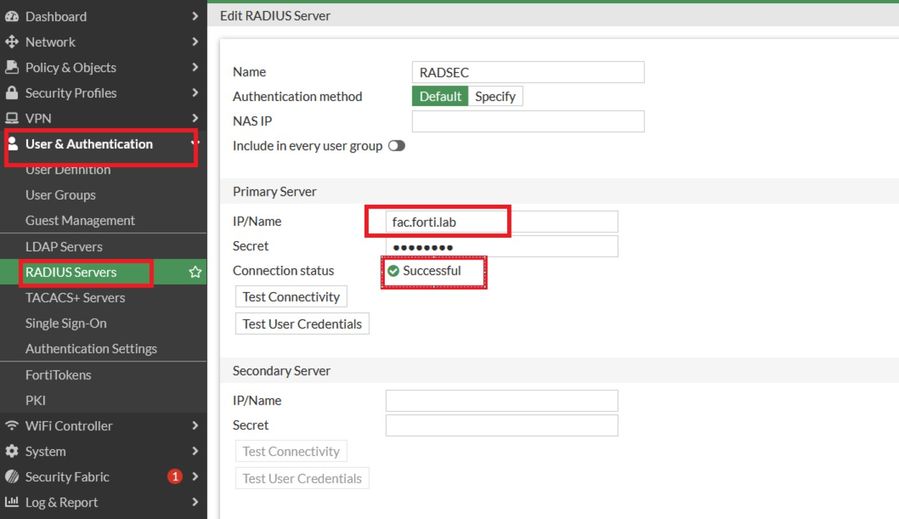This screenshot has width=899, height=519.
Task: Click the Log & Report chart icon
Action: point(11,502)
